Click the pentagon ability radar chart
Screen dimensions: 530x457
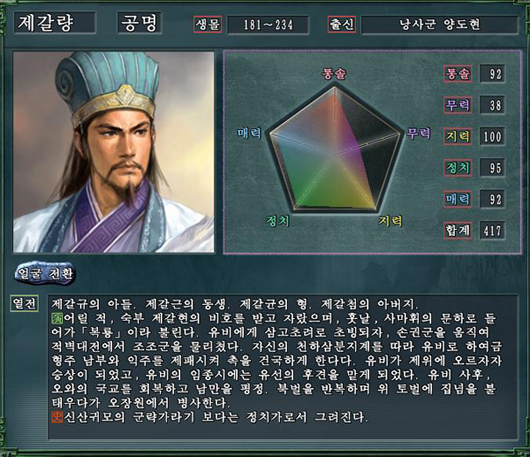coord(336,149)
